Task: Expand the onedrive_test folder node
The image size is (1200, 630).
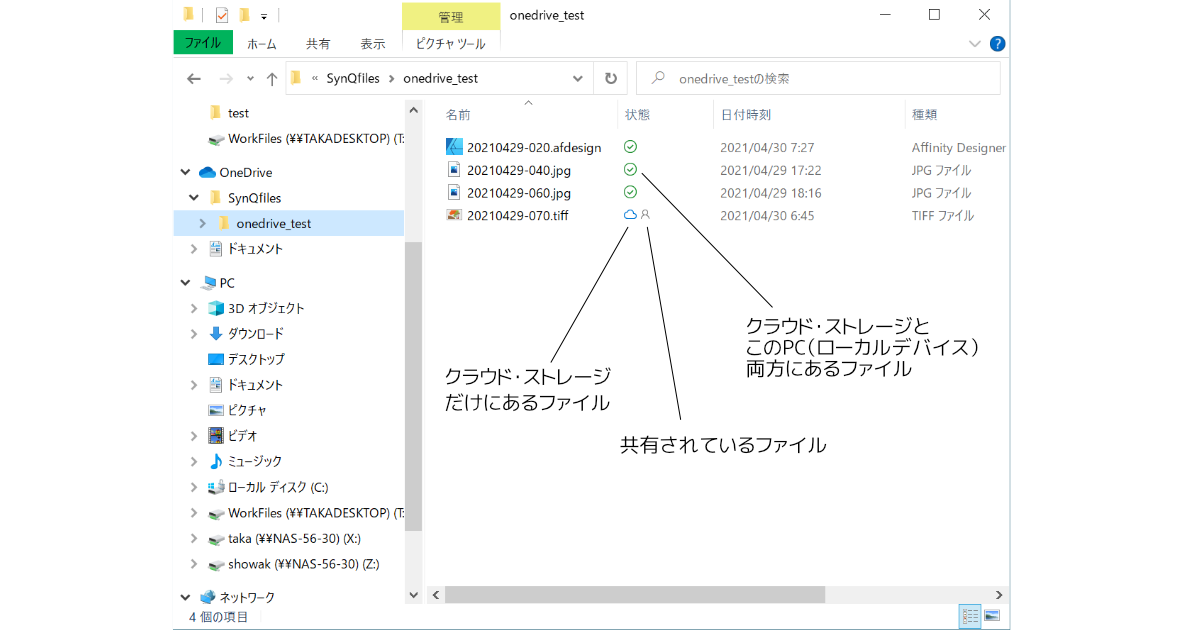Action: coord(203,224)
